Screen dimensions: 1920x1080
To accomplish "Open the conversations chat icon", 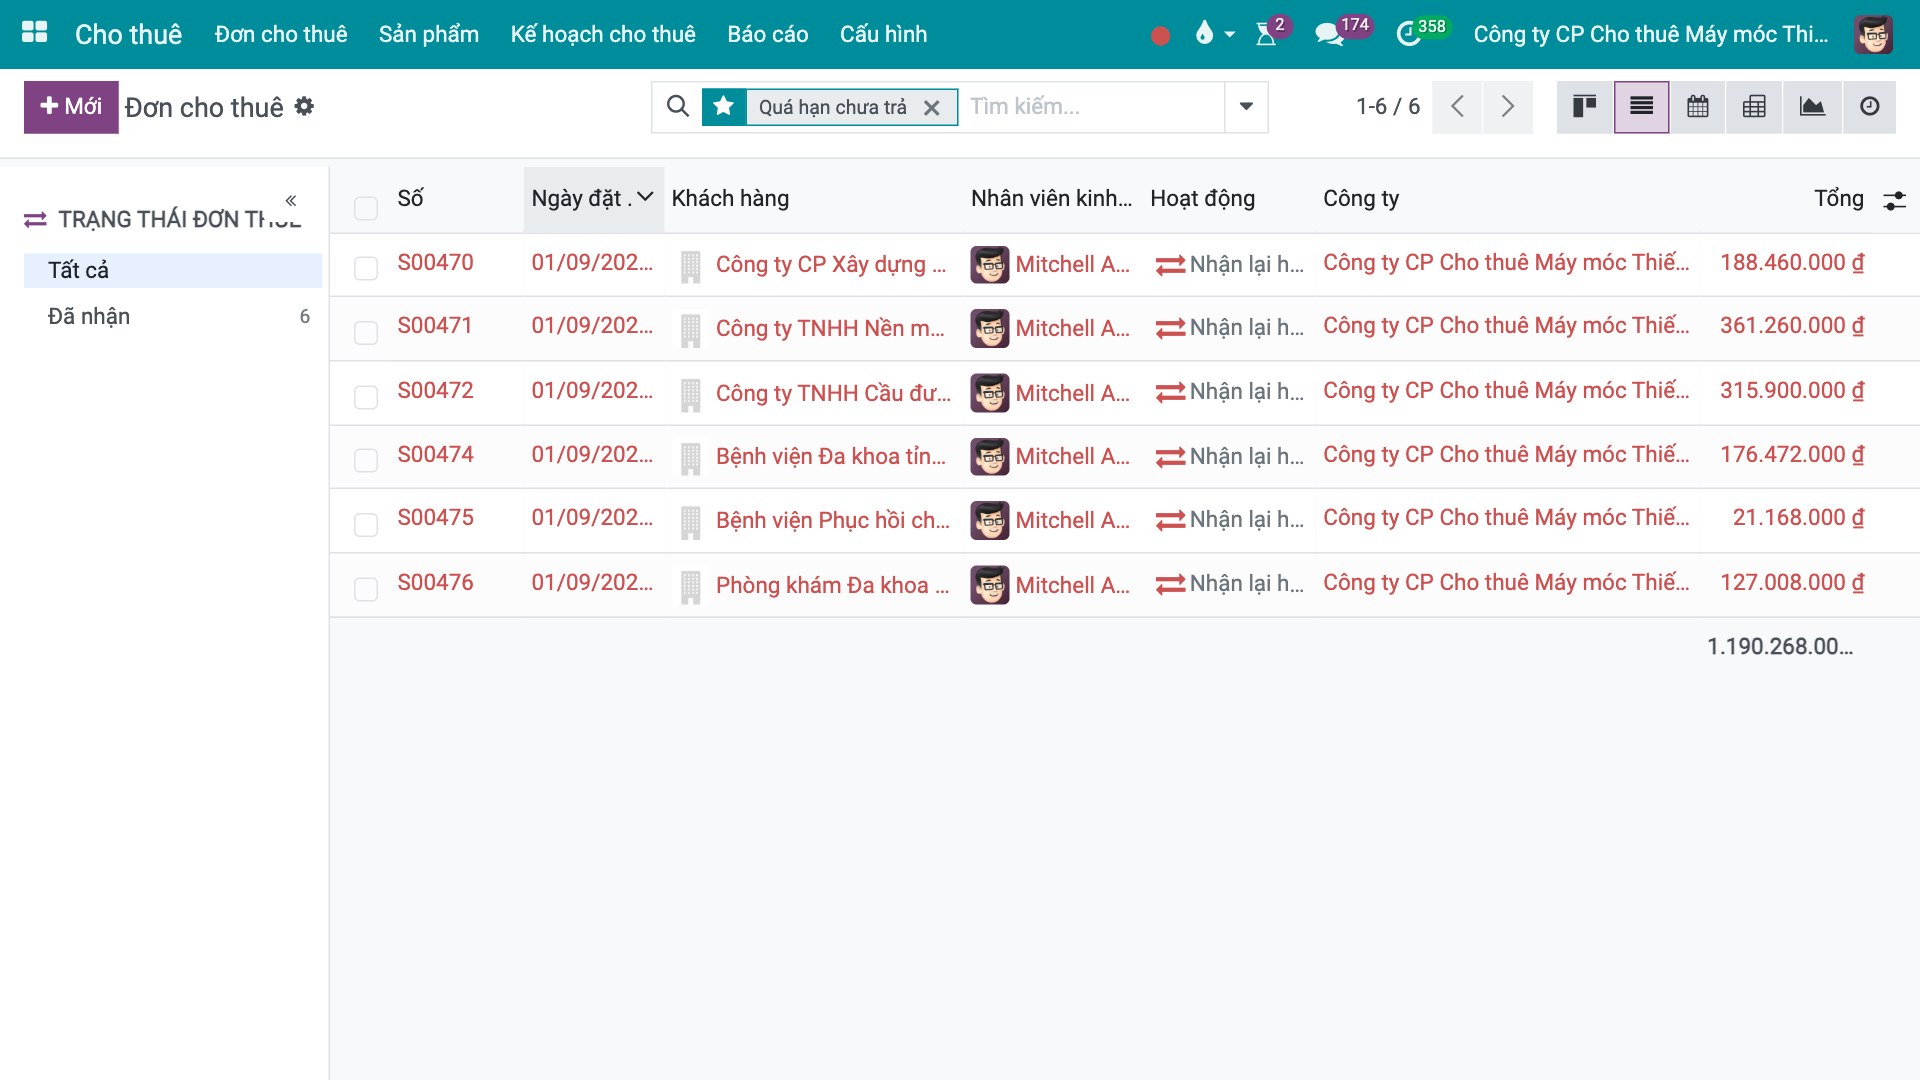I will (1328, 35).
